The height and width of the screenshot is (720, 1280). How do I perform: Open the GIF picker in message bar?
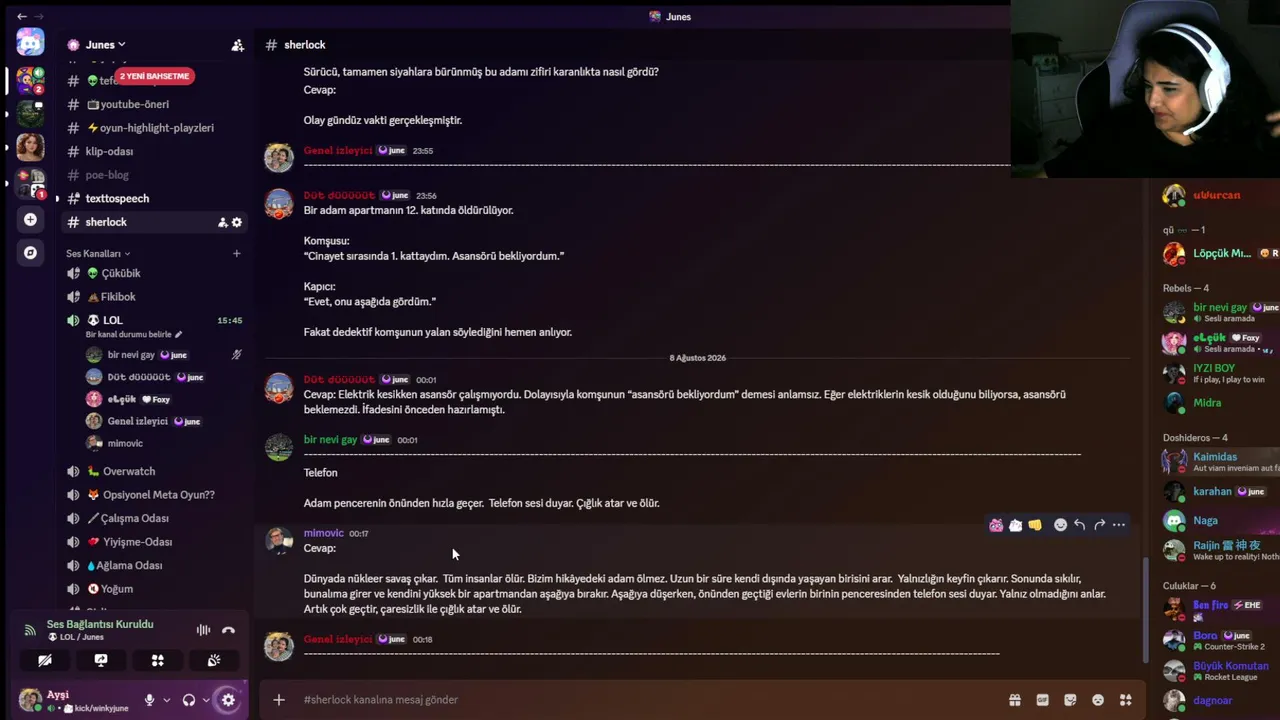(1042, 700)
